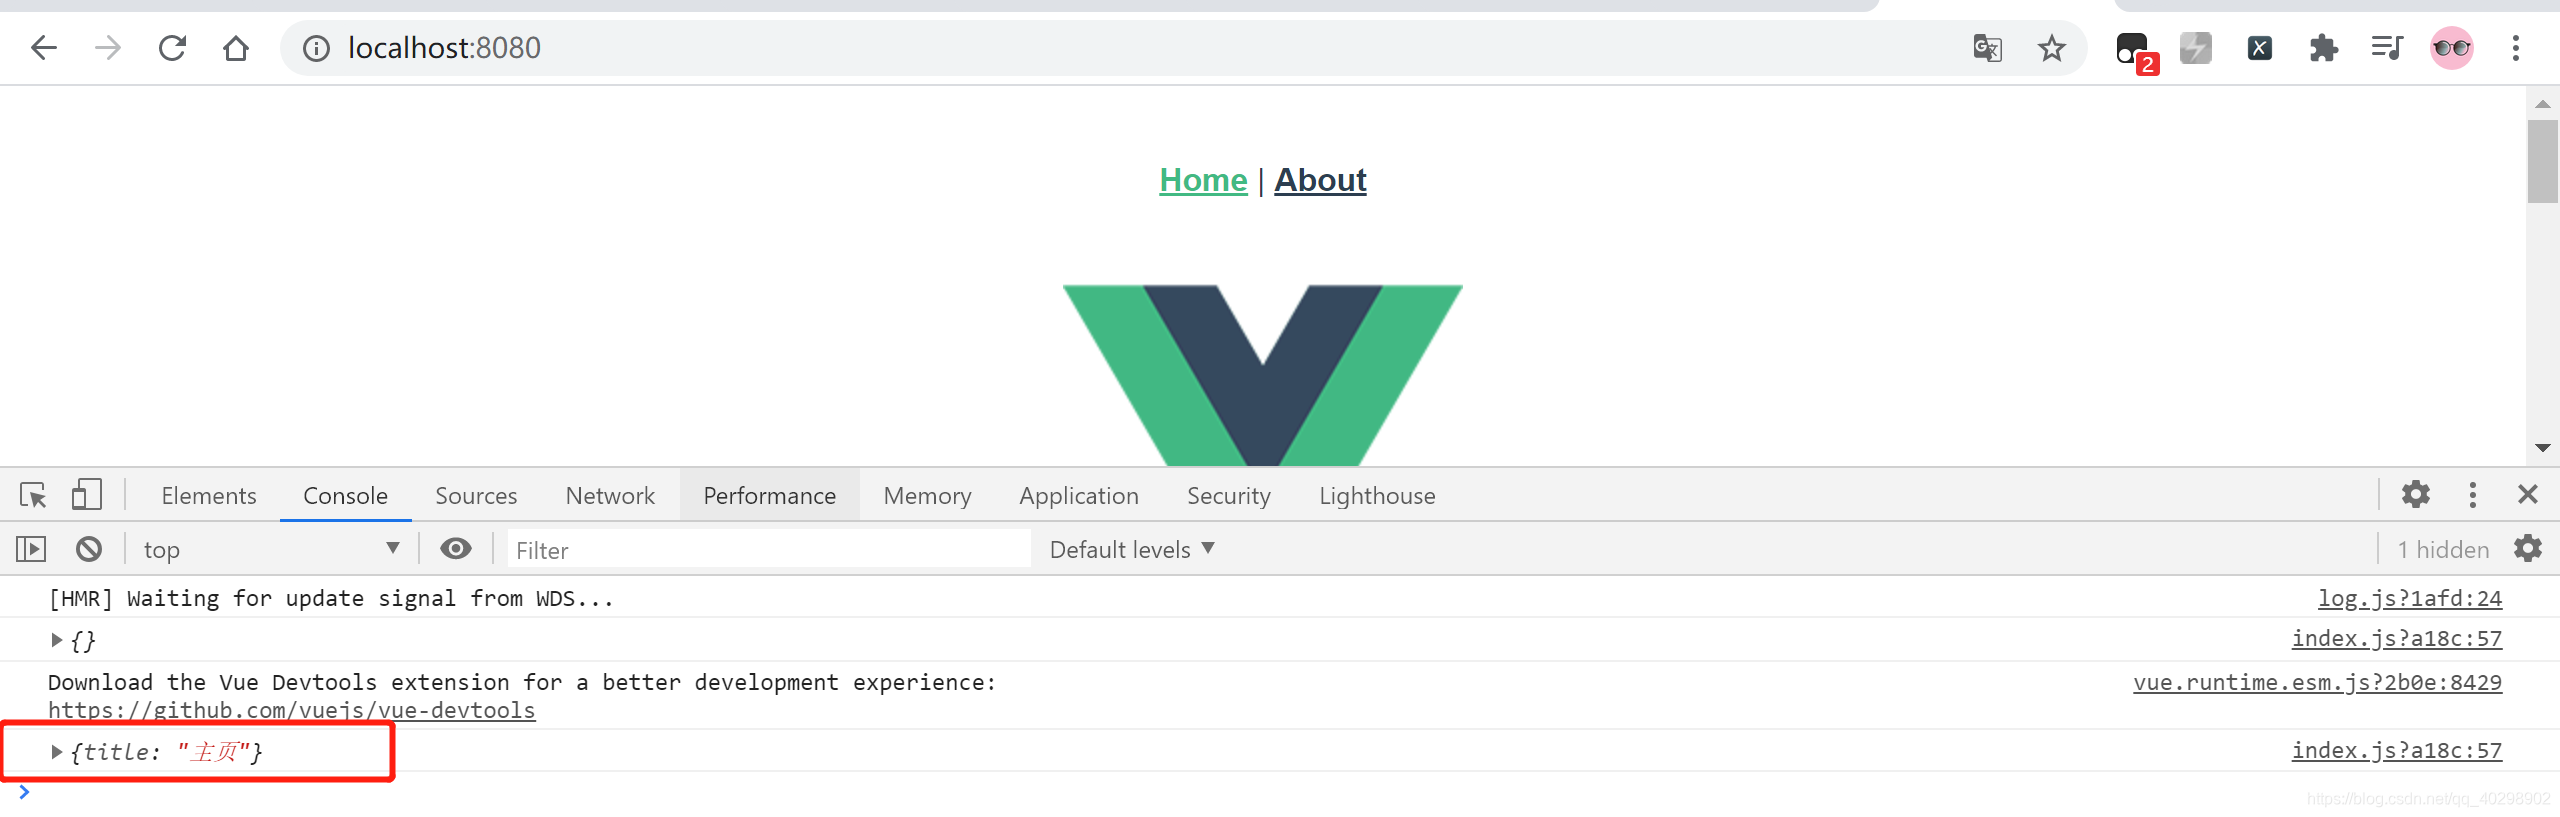This screenshot has width=2560, height=817.
Task: Bookmark this page with the star icon
Action: (2052, 48)
